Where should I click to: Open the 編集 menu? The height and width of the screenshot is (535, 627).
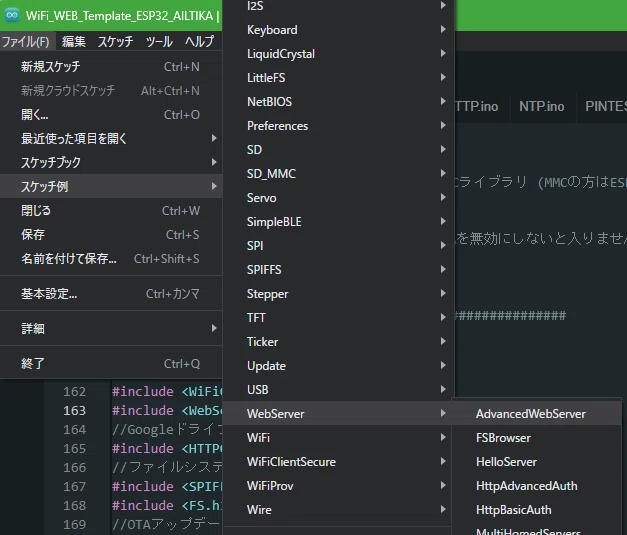[74, 42]
